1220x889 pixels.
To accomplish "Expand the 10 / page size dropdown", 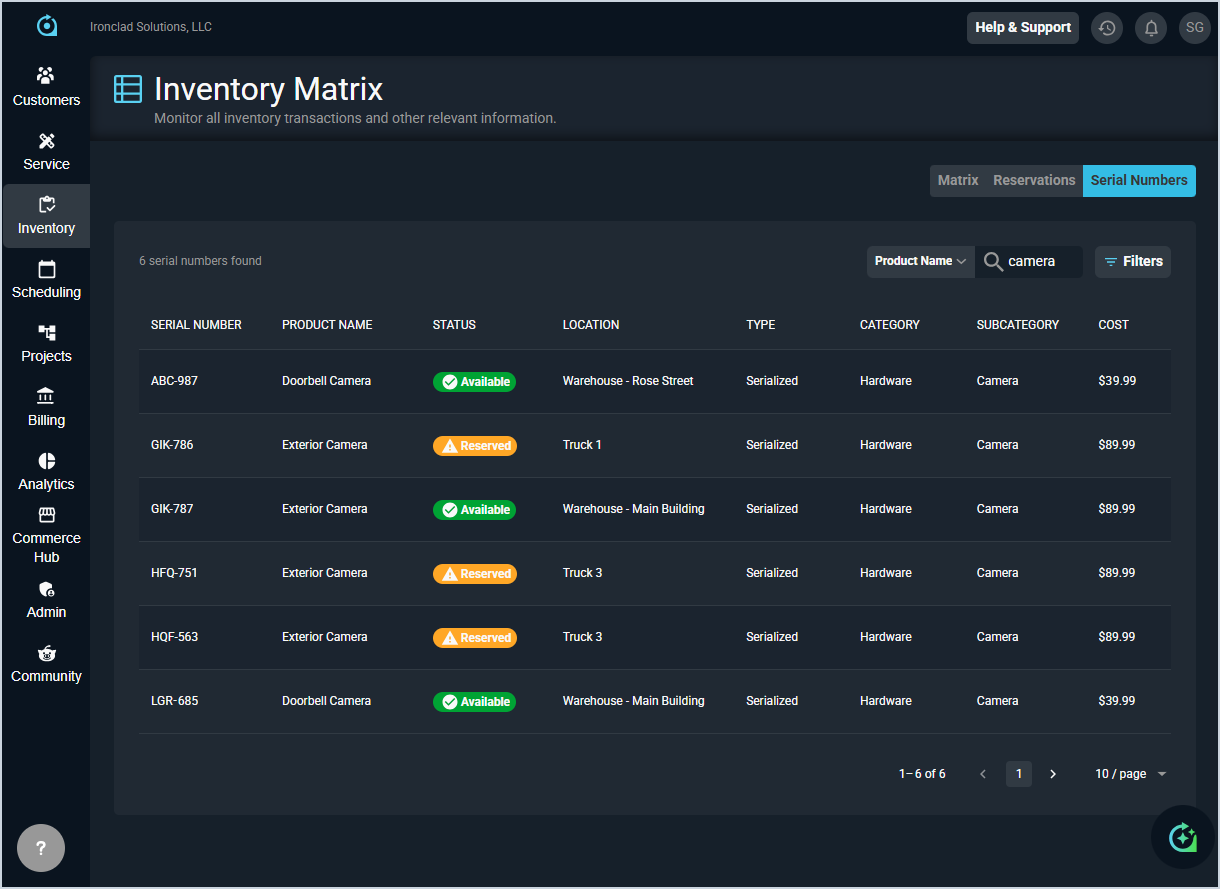I will click(1131, 774).
